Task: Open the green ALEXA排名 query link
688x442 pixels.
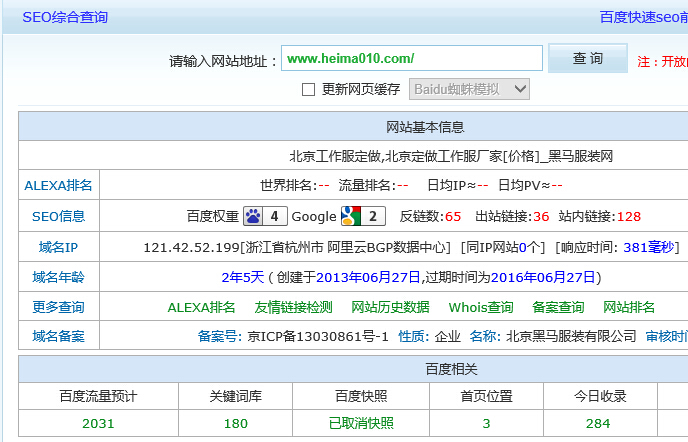Action: [201, 307]
